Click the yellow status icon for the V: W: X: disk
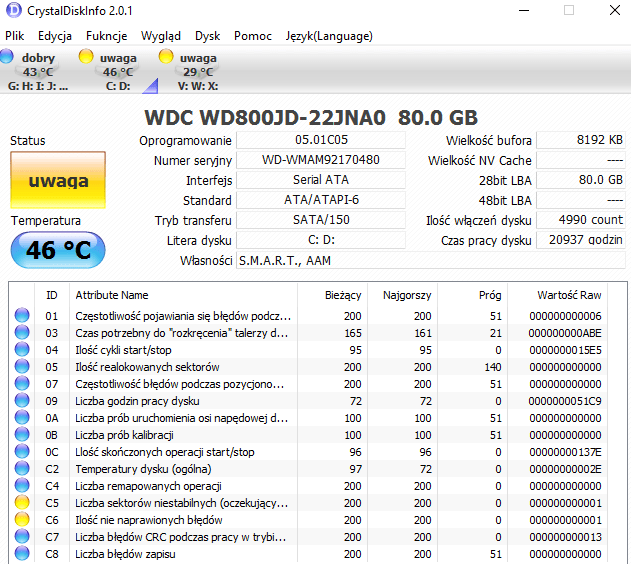 [x=166, y=56]
